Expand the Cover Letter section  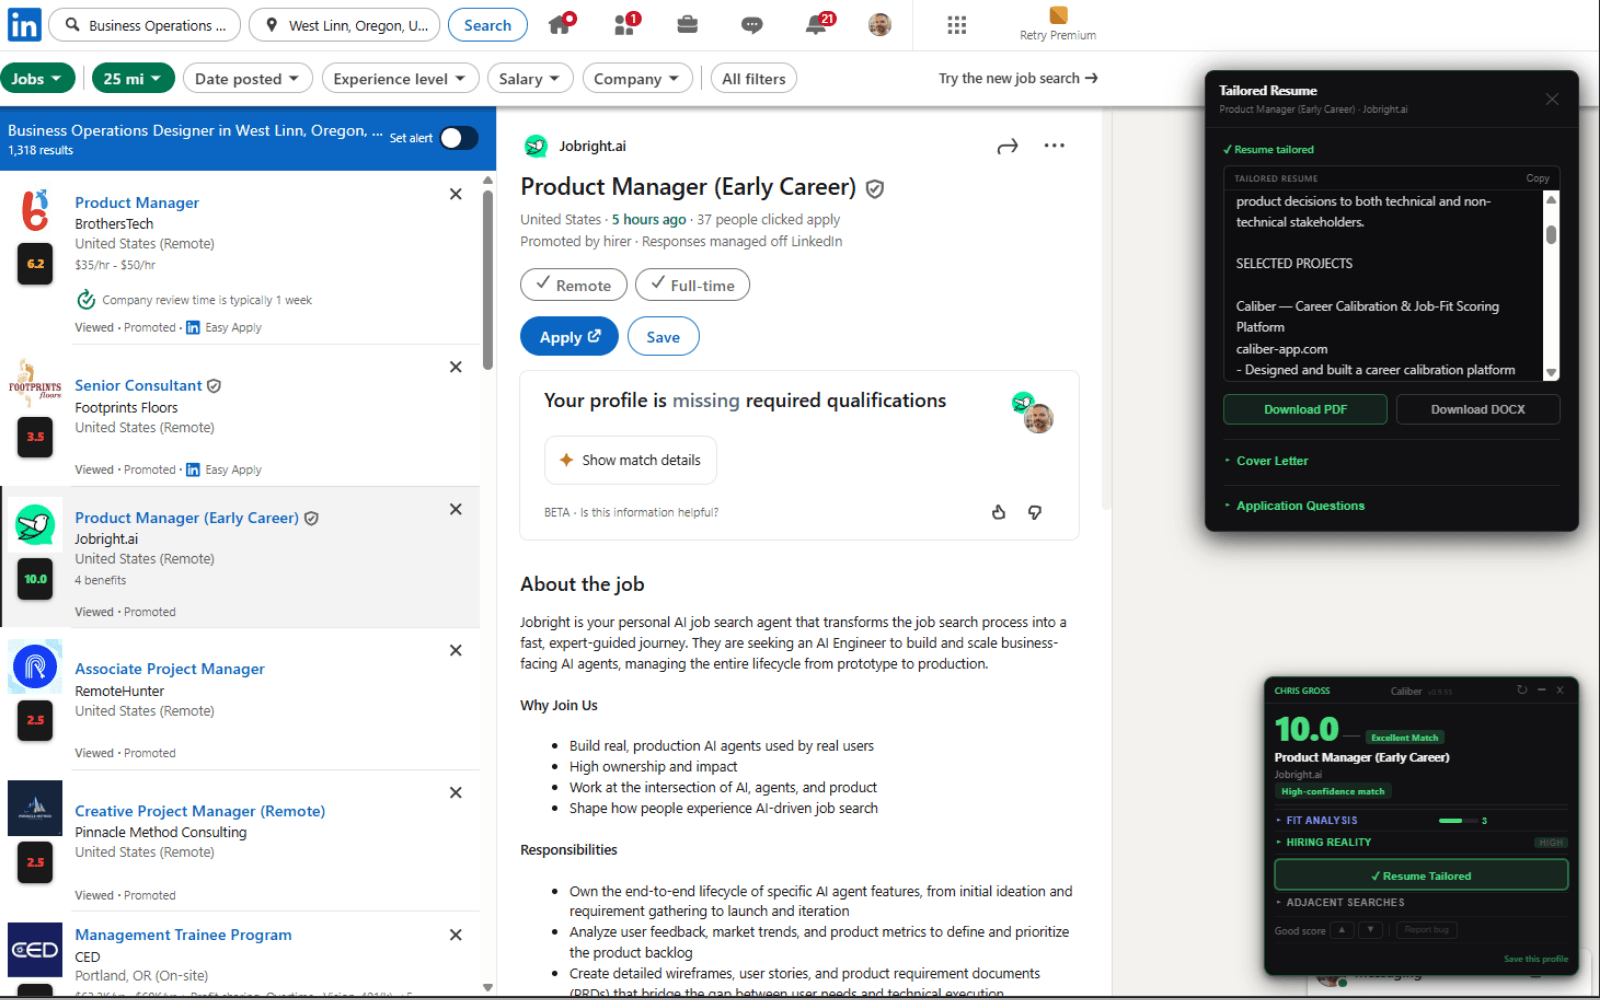[x=1272, y=461]
